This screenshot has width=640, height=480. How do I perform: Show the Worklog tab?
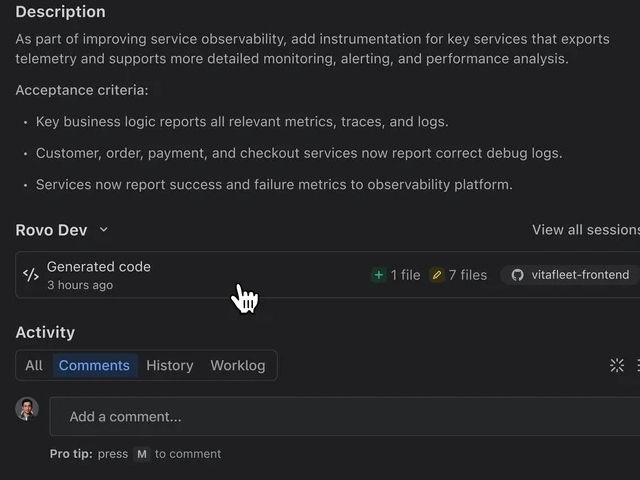[x=238, y=365]
